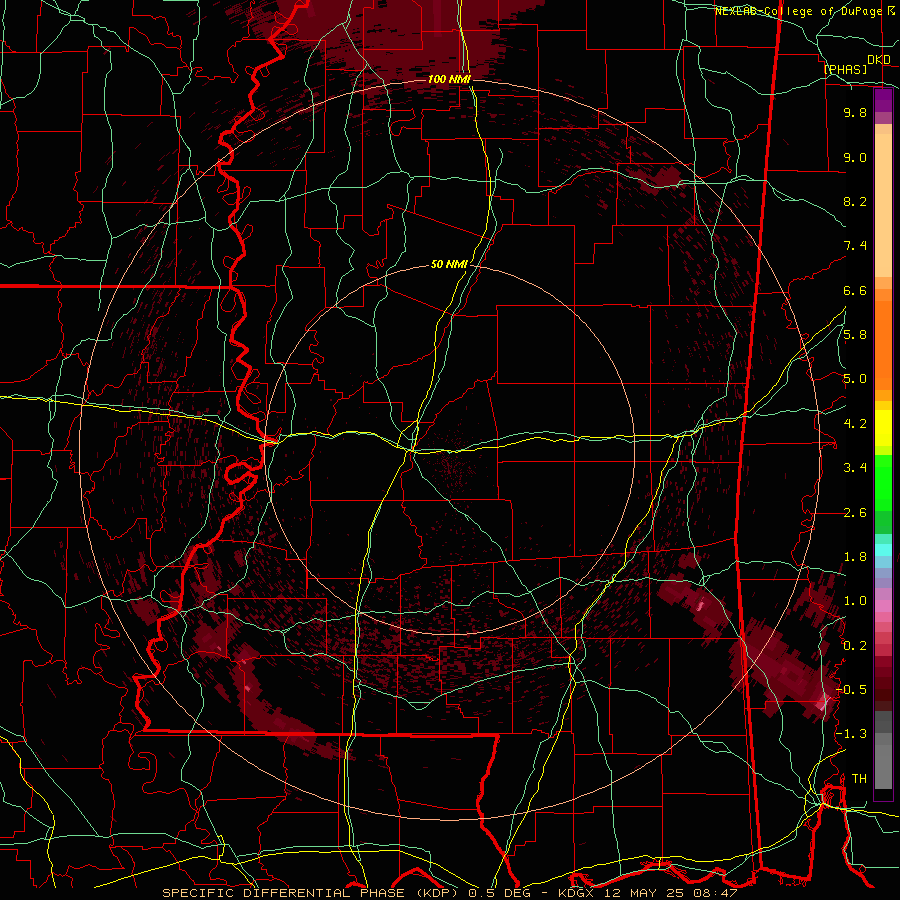
Task: Click the yellow swatch on the color scale
Action: (883, 428)
